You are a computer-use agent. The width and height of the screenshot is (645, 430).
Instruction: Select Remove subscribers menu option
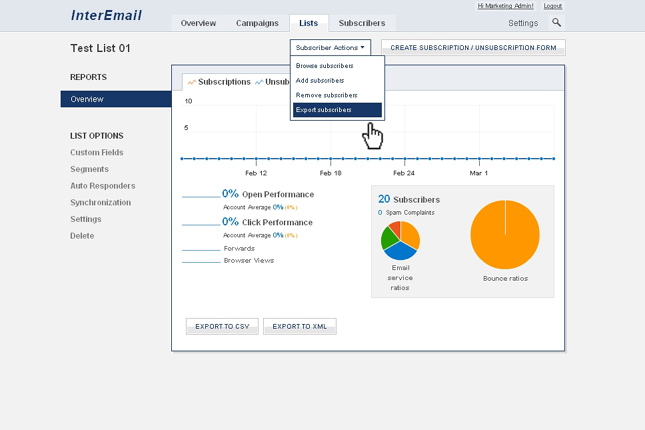(x=326, y=95)
